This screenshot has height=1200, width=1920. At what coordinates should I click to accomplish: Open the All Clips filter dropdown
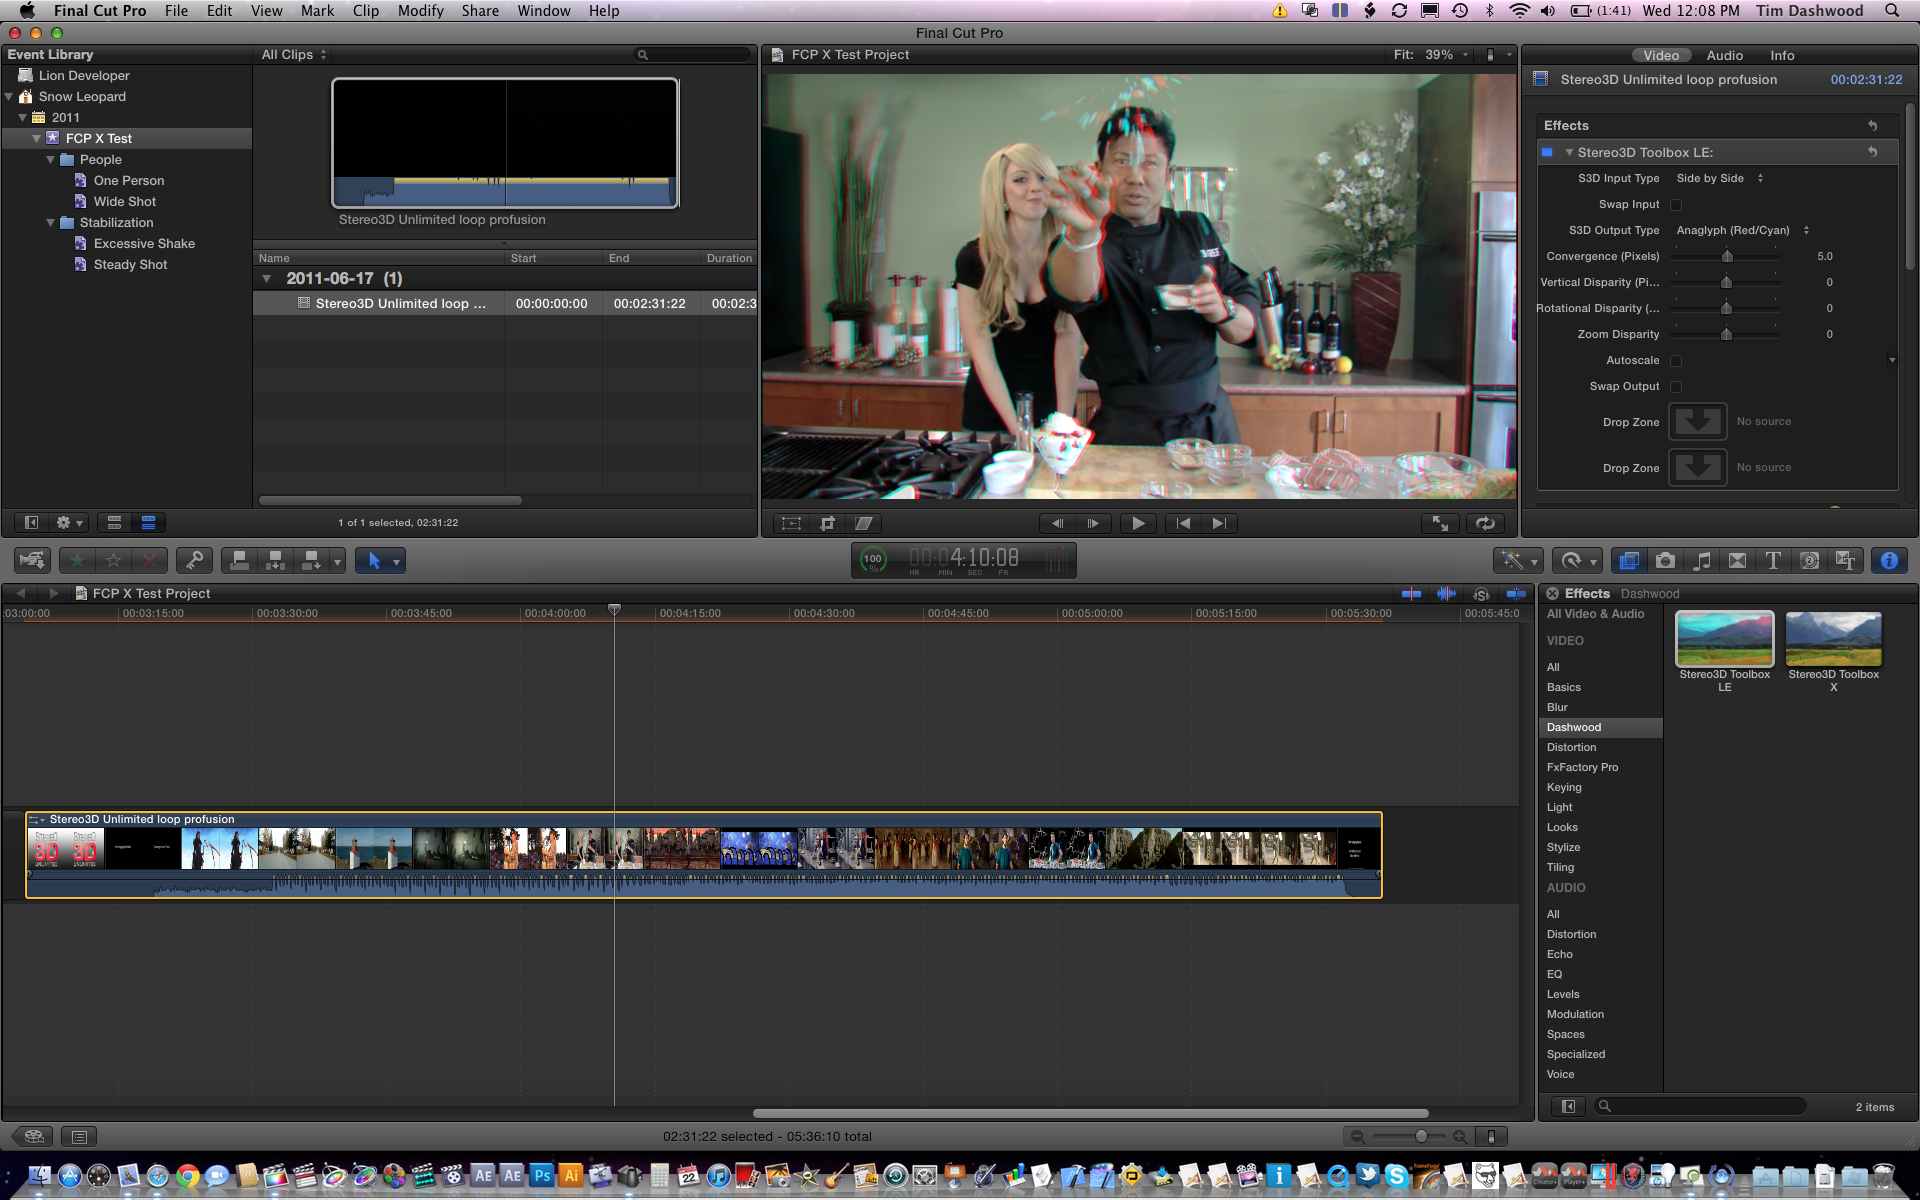coord(294,55)
